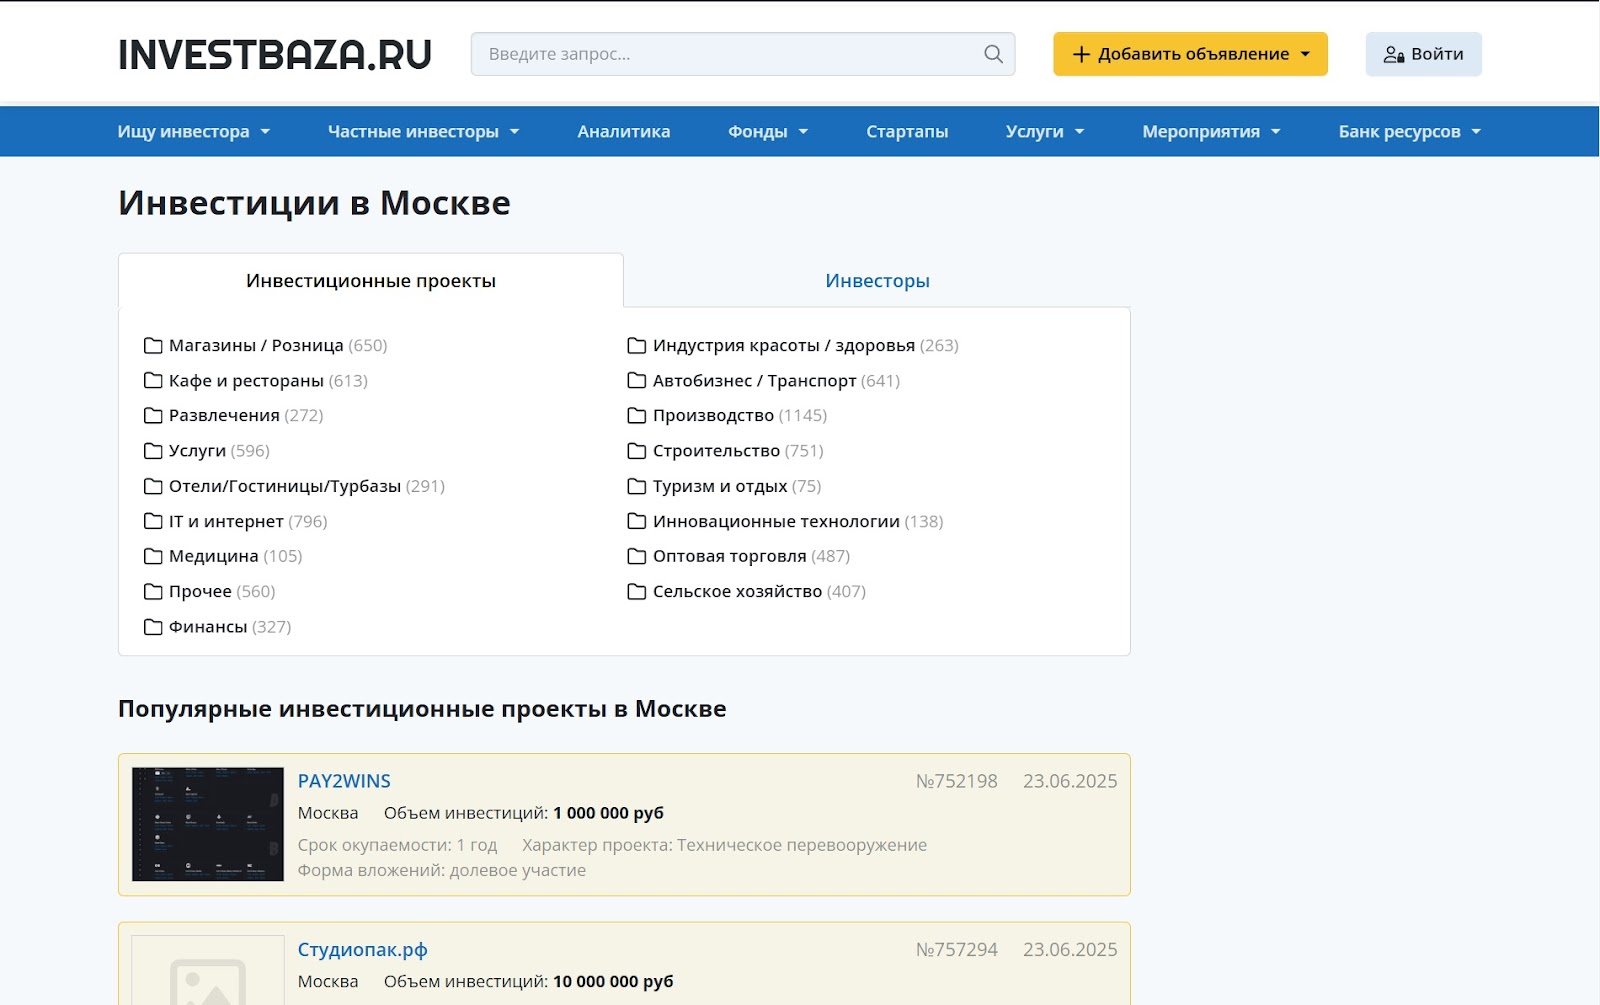
Task: Open Стартапы in the navigation bar
Action: click(x=907, y=132)
